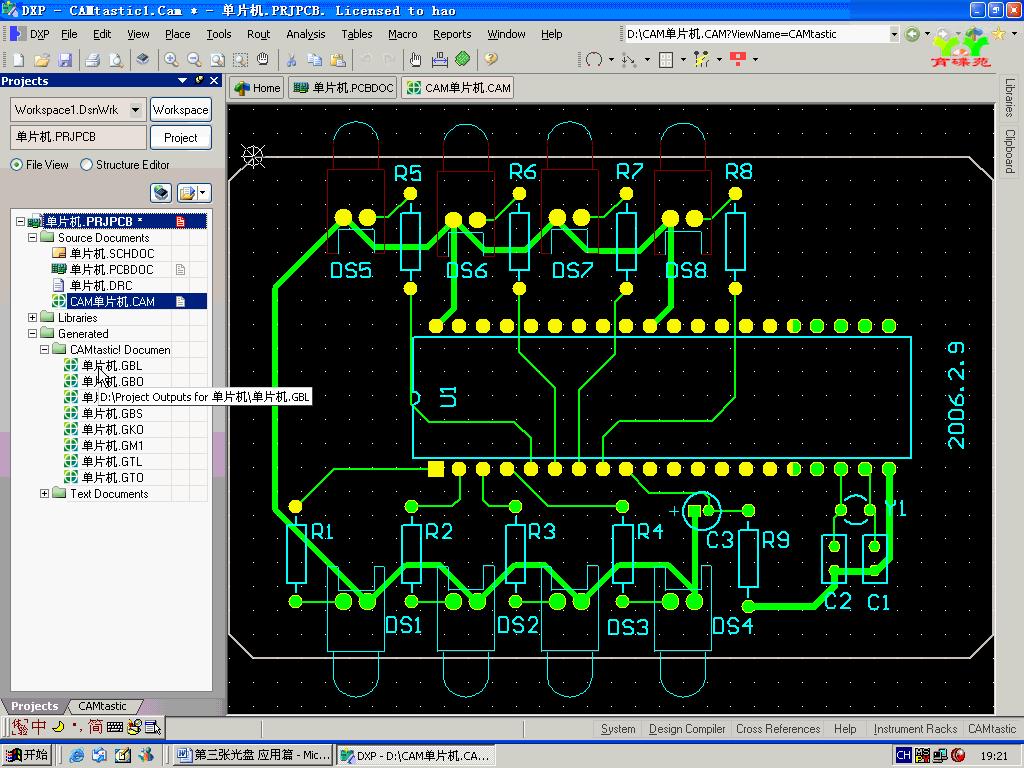Click the green Back navigation icon
The image size is (1024, 768).
(912, 34)
